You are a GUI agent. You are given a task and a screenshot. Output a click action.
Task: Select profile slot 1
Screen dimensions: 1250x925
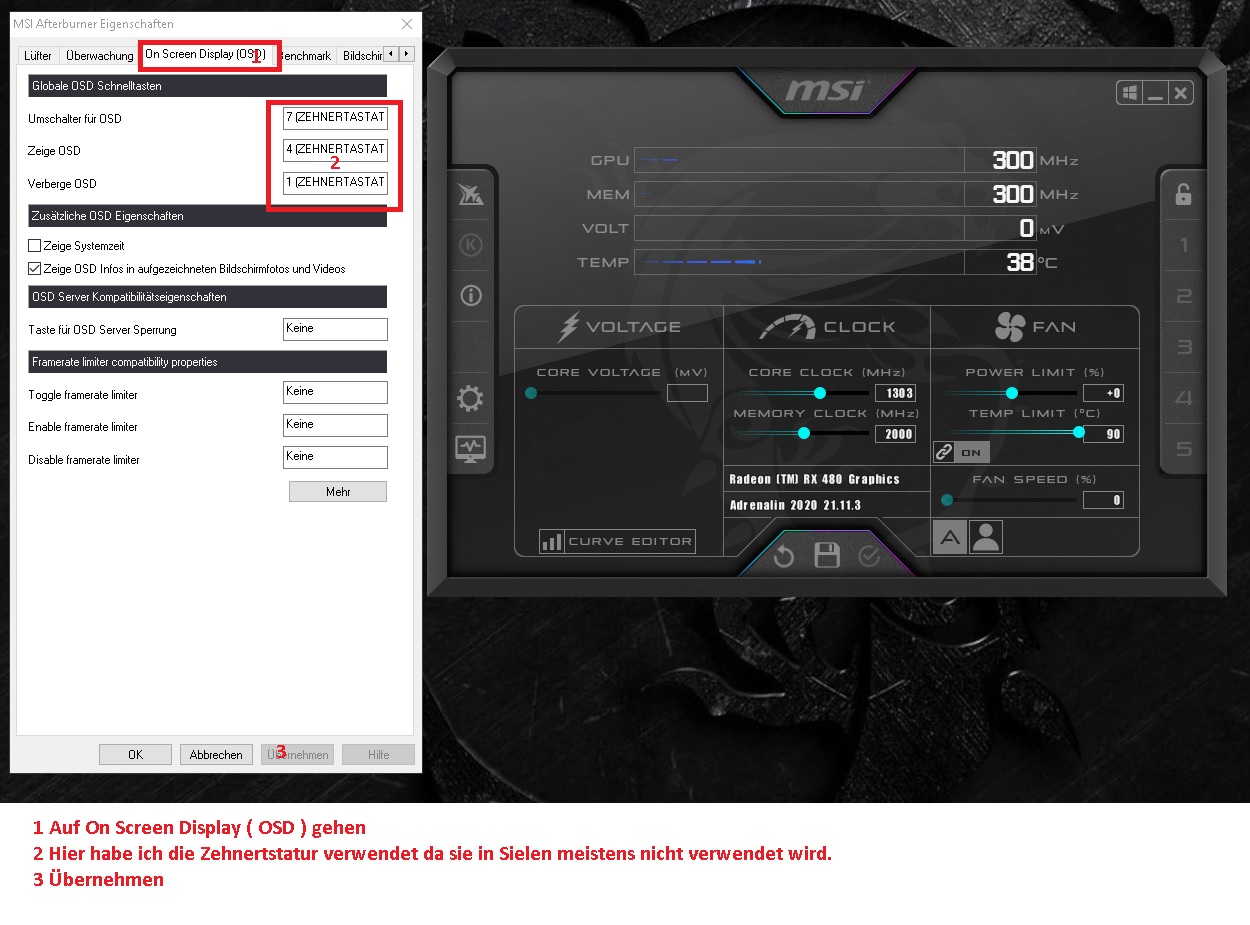click(x=1184, y=245)
